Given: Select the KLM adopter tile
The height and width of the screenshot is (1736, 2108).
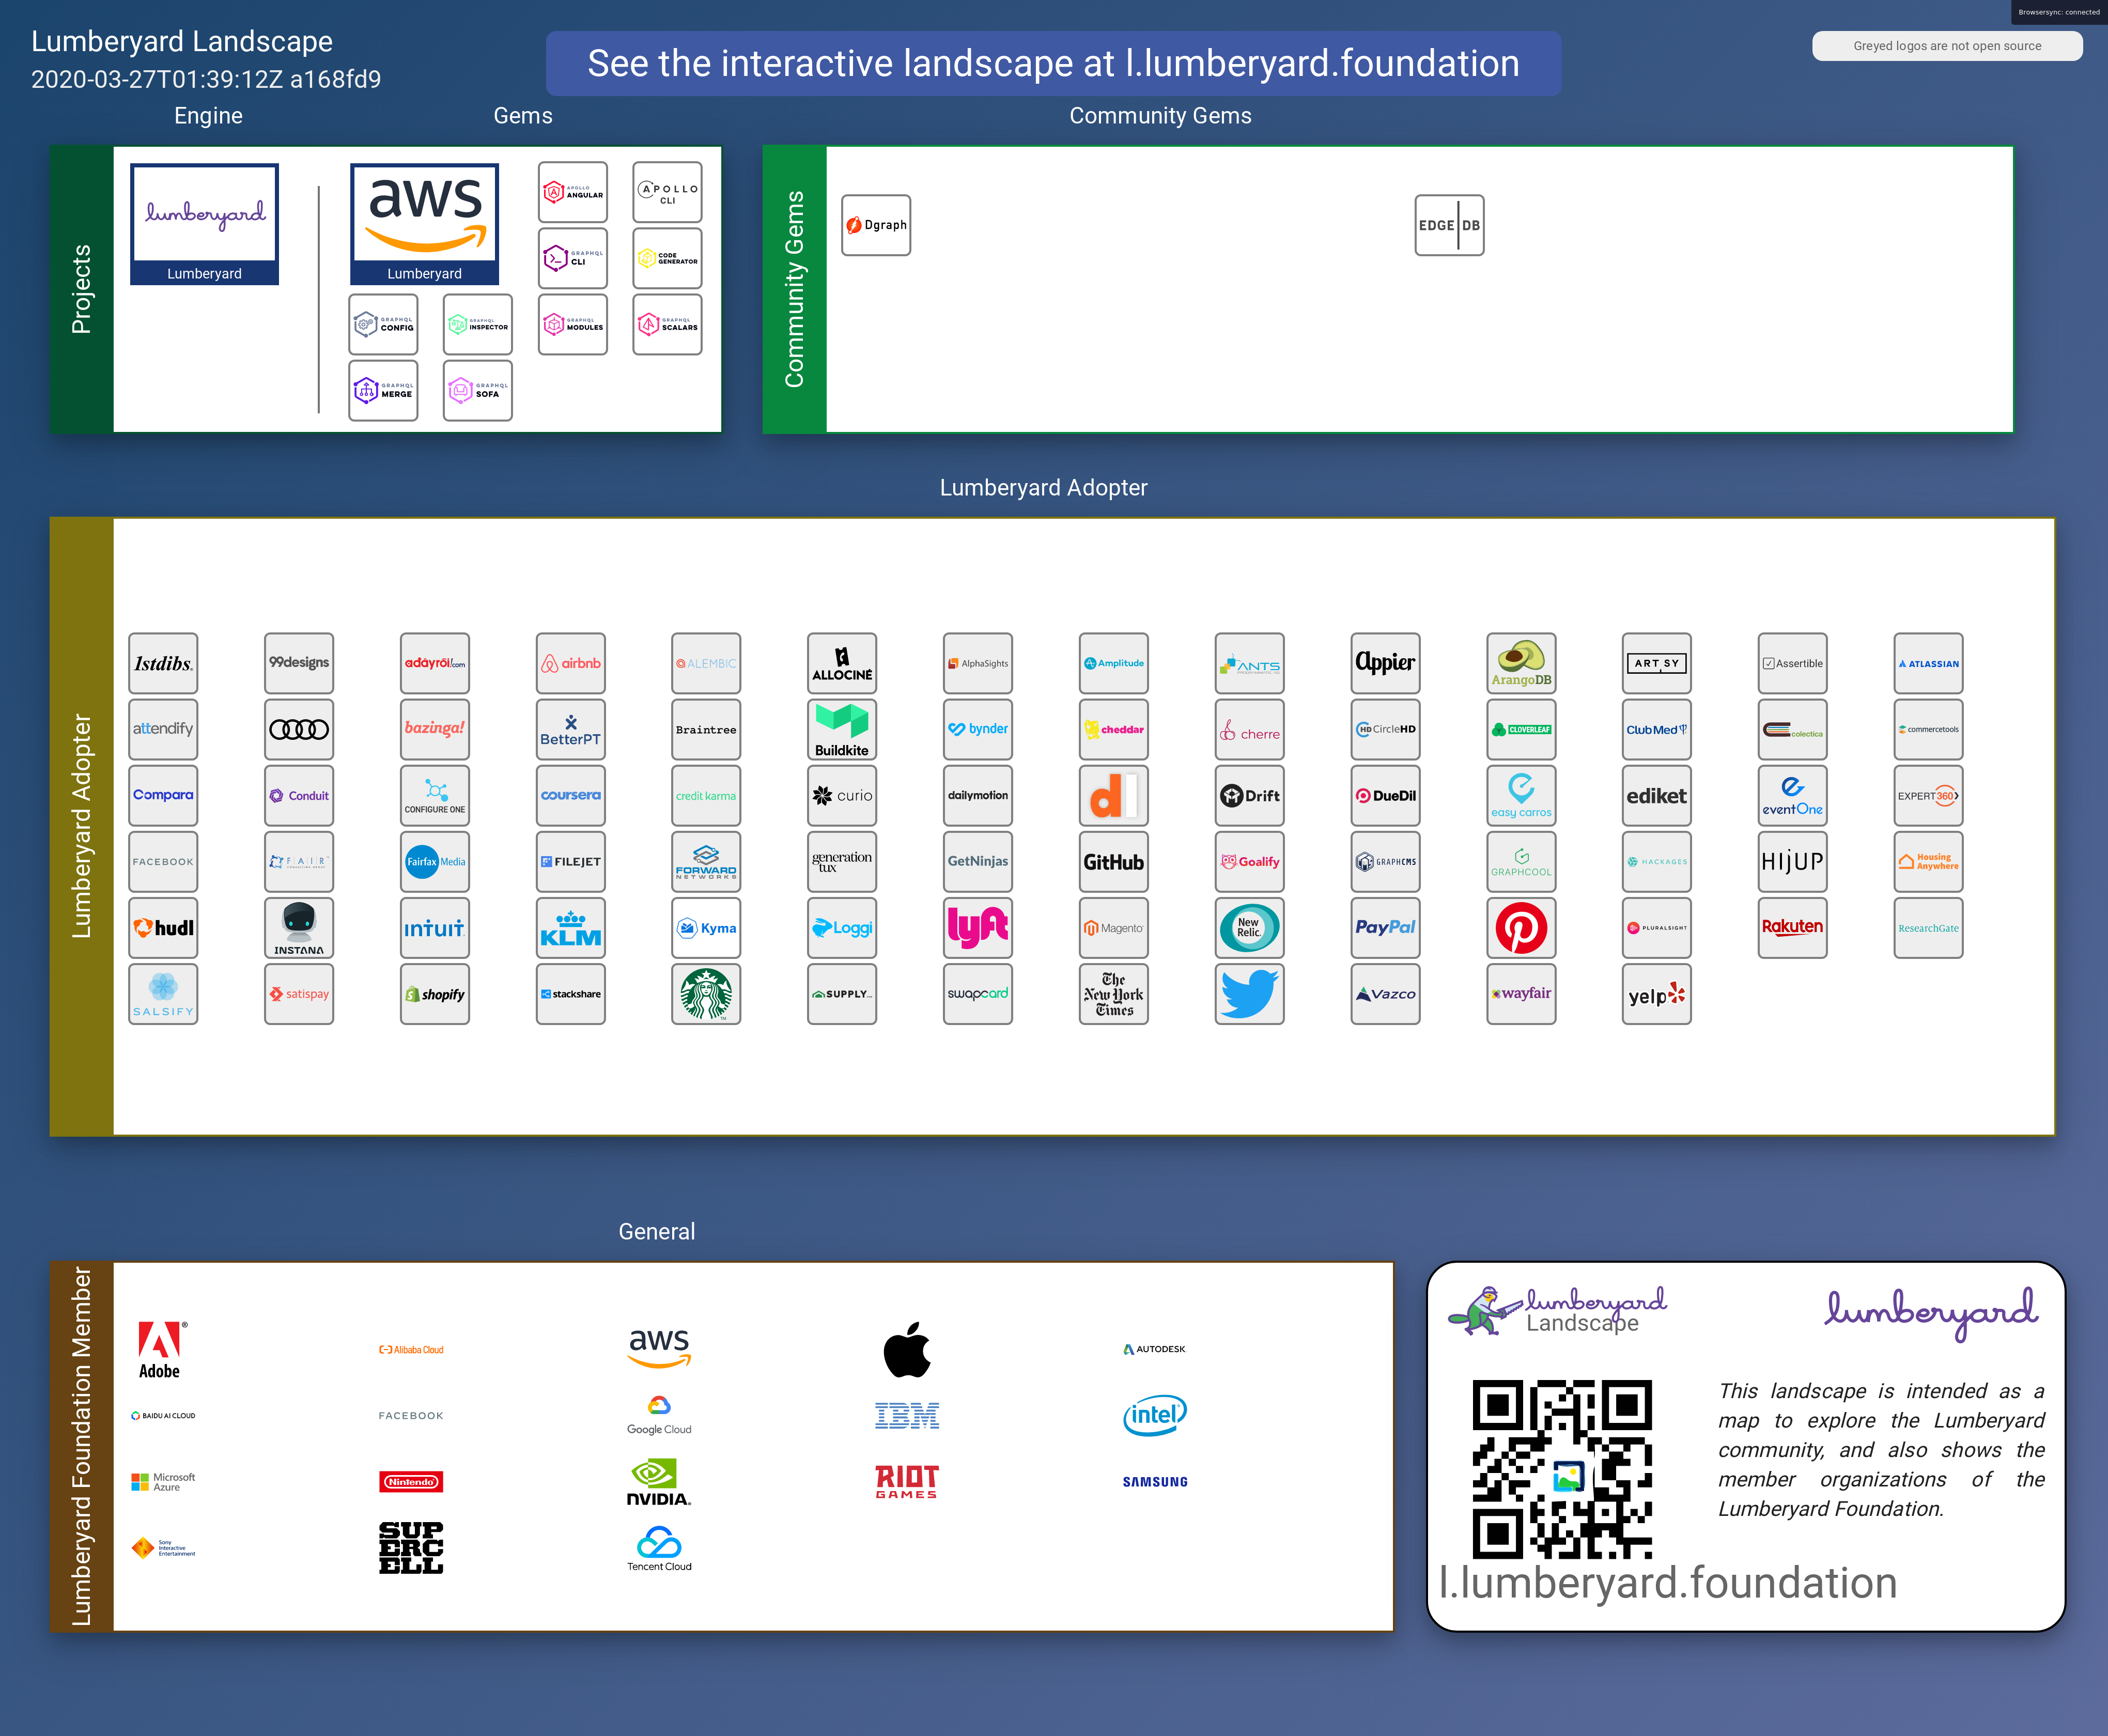Looking at the screenshot, I should coord(570,928).
